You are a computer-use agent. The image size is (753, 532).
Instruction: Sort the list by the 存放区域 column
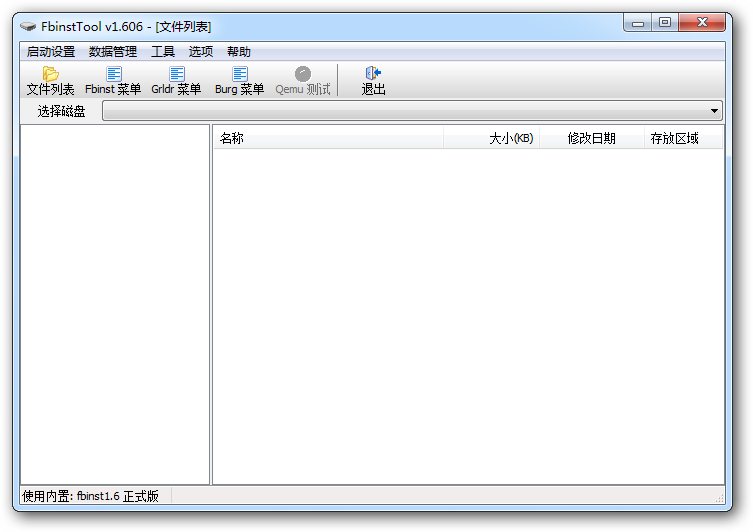(683, 138)
